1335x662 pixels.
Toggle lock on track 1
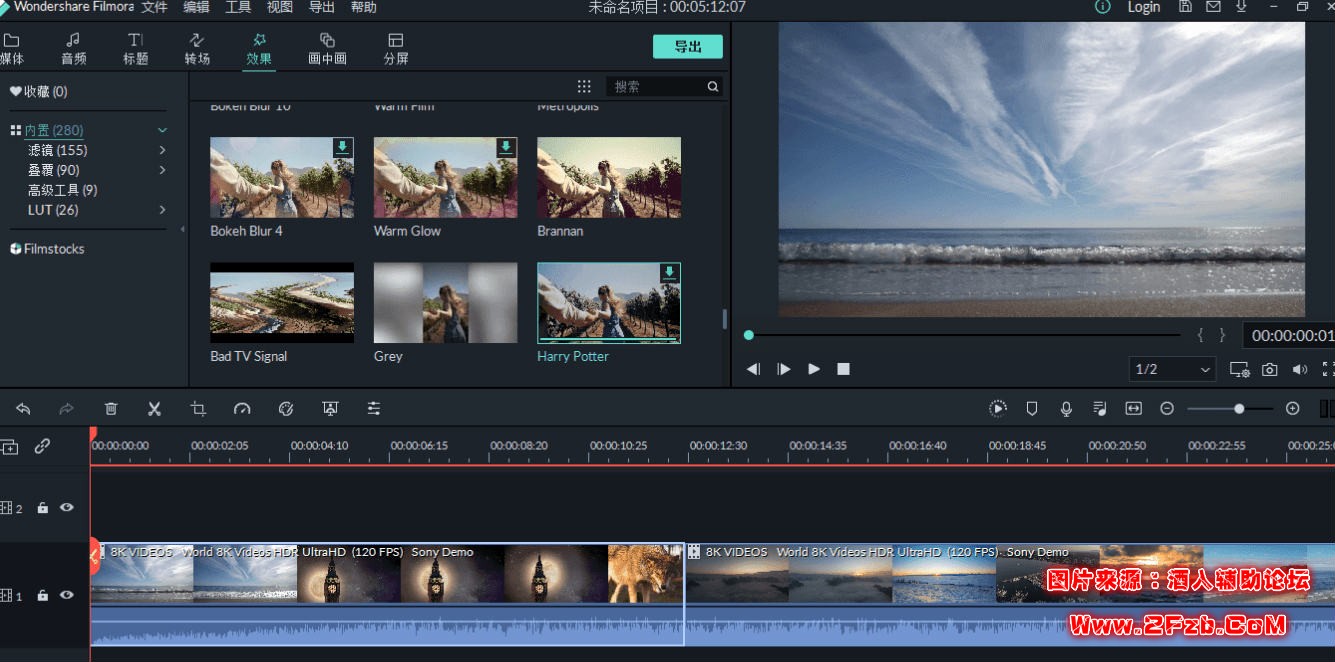pyautogui.click(x=42, y=595)
